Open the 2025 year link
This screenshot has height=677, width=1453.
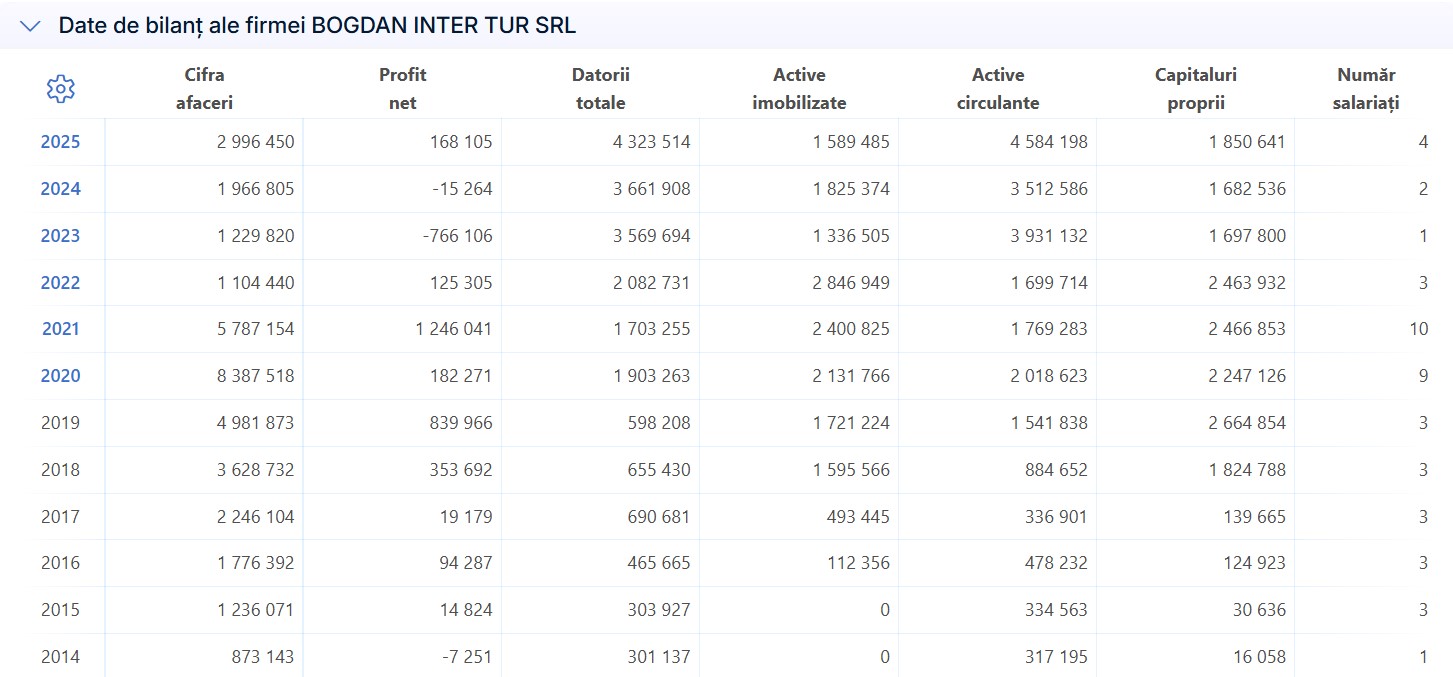(x=60, y=142)
